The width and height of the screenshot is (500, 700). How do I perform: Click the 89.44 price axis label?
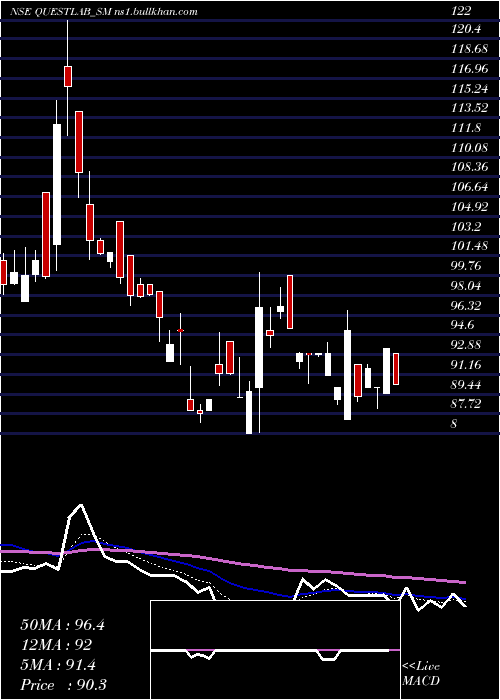467,384
